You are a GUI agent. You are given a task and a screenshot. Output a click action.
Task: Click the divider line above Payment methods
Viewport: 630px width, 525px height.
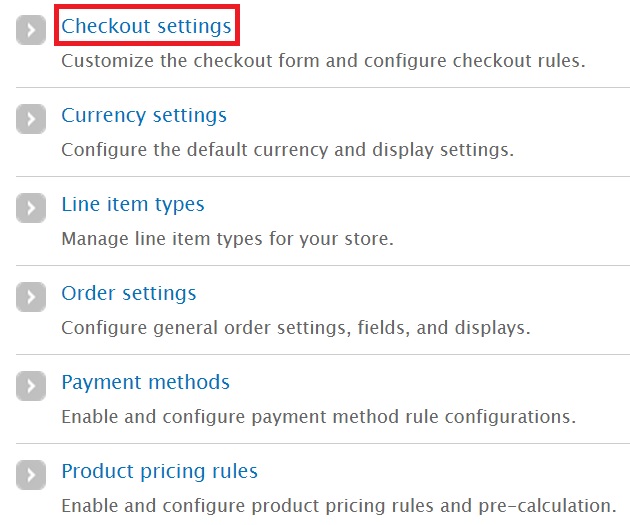(323, 354)
